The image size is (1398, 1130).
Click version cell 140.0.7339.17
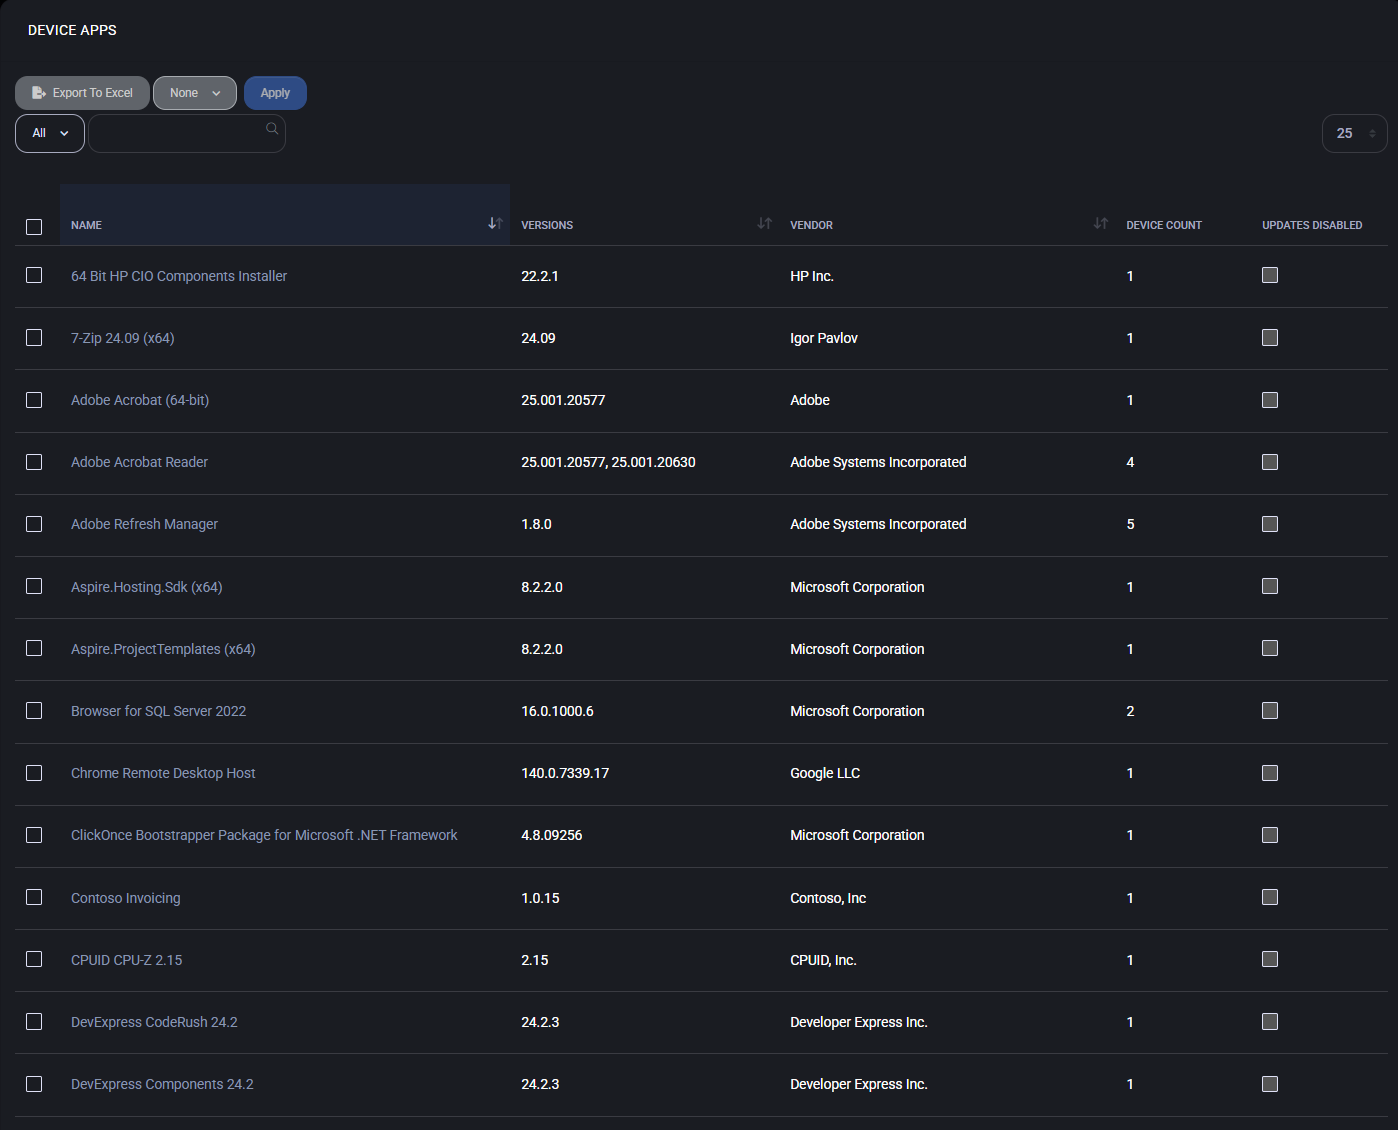tap(565, 773)
